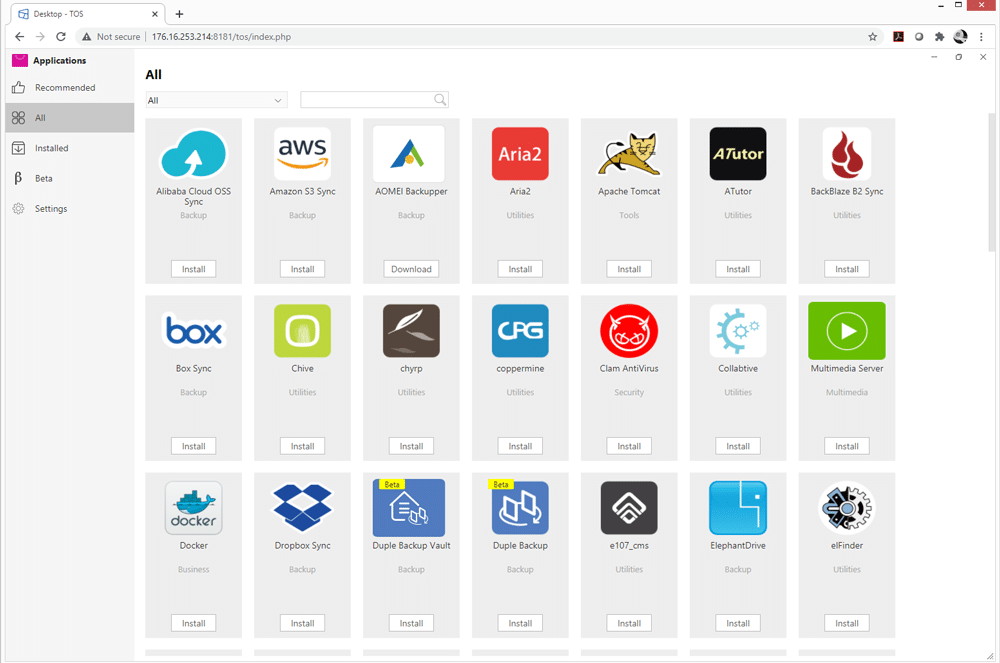
Task: Install elFinder
Action: 847,623
